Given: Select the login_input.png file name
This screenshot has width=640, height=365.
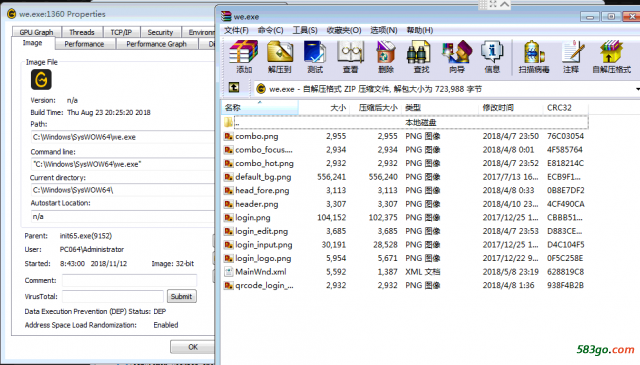Looking at the screenshot, I should [x=264, y=245].
